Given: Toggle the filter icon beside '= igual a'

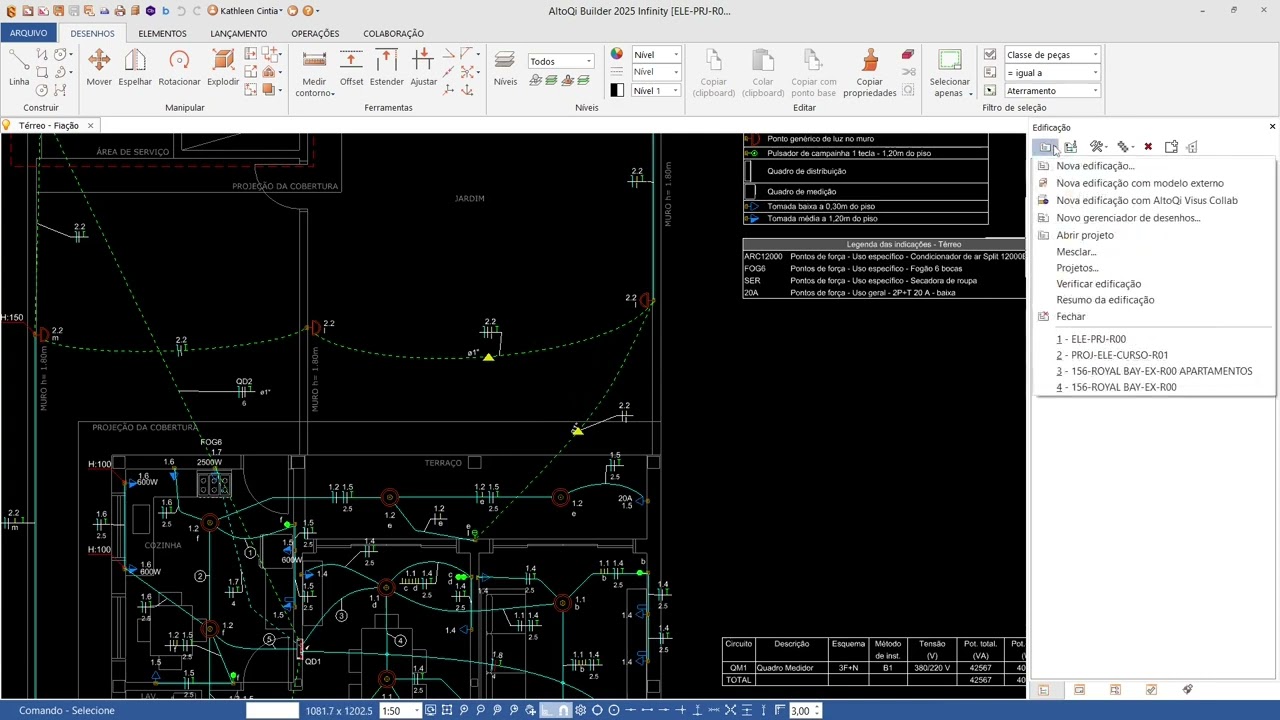Looking at the screenshot, I should pos(990,72).
